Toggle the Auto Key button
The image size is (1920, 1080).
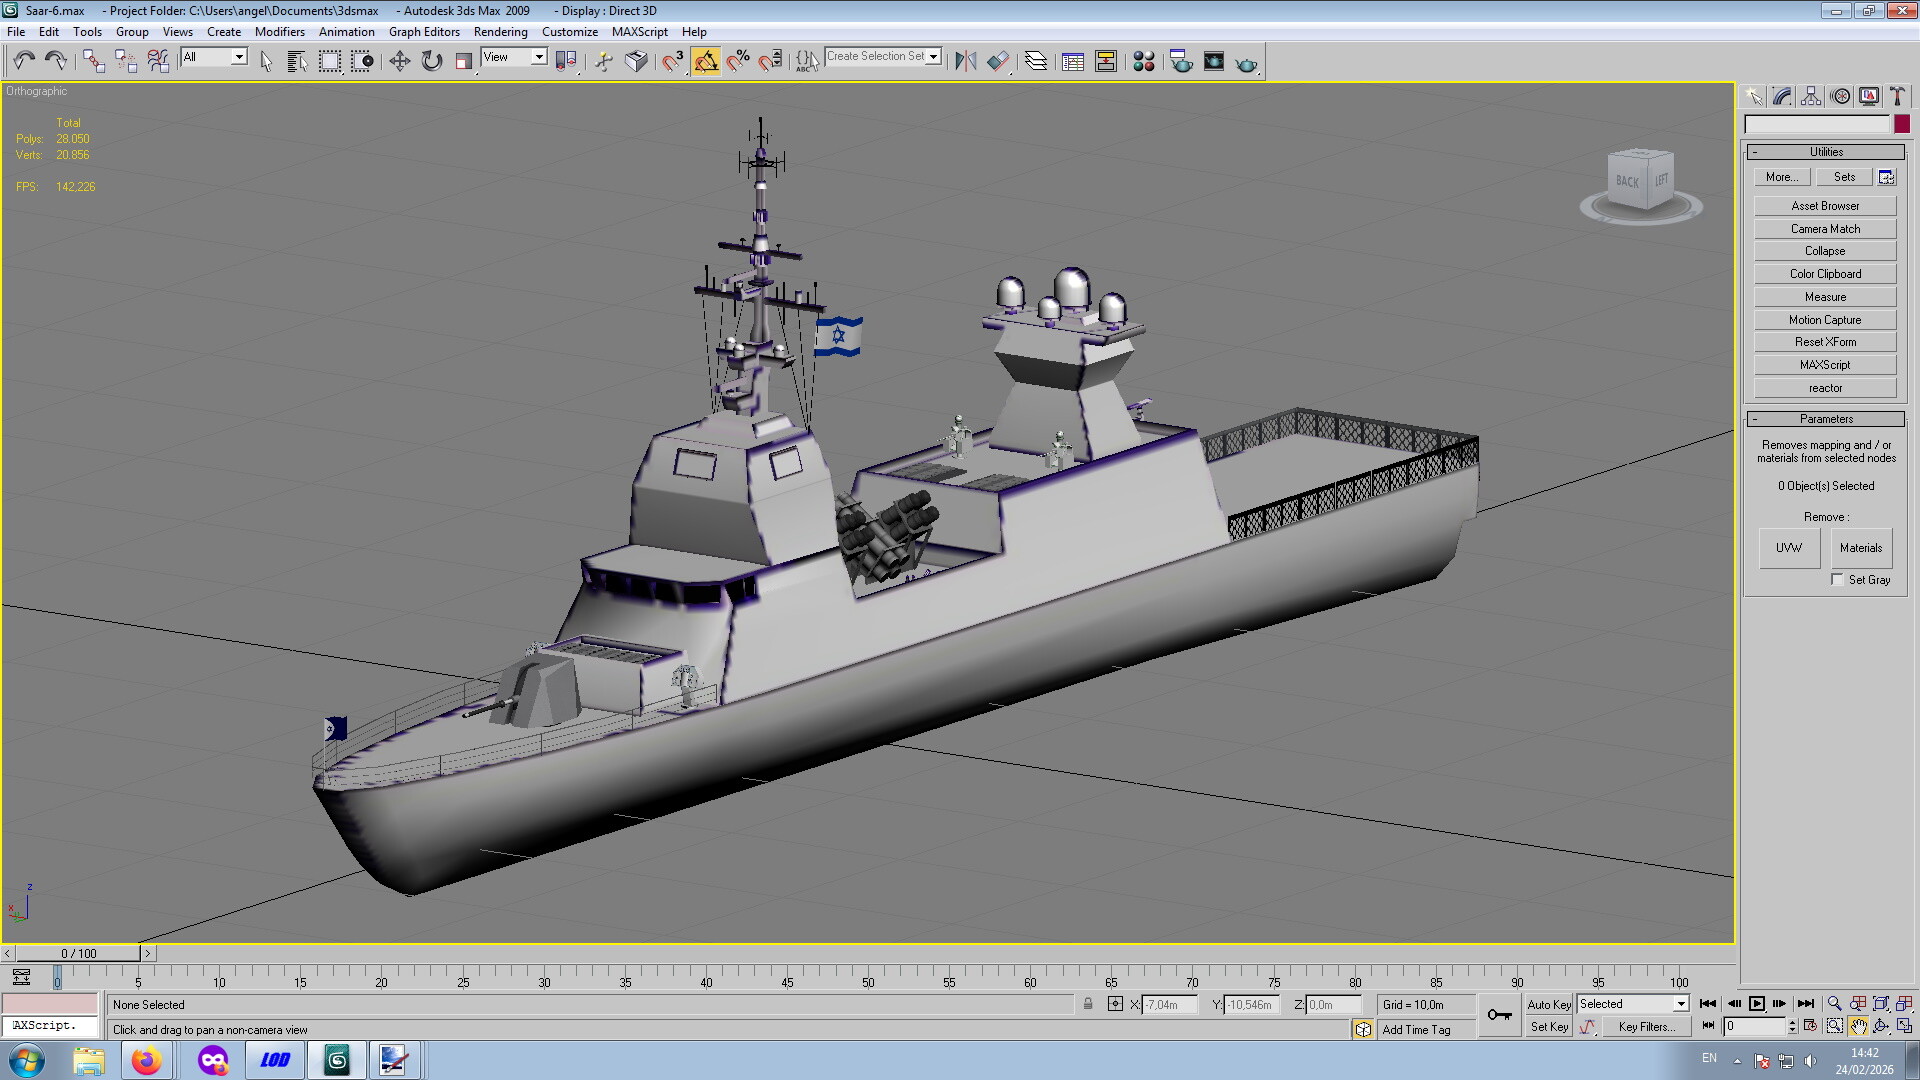coord(1548,1004)
